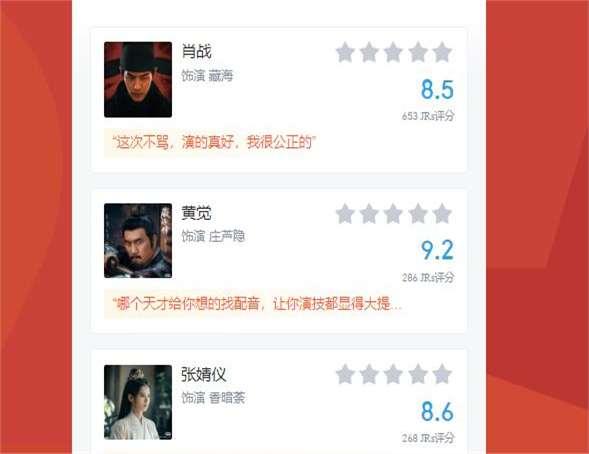Open 肖战's portrait thumbnail
This screenshot has width=589, height=454.
(138, 80)
